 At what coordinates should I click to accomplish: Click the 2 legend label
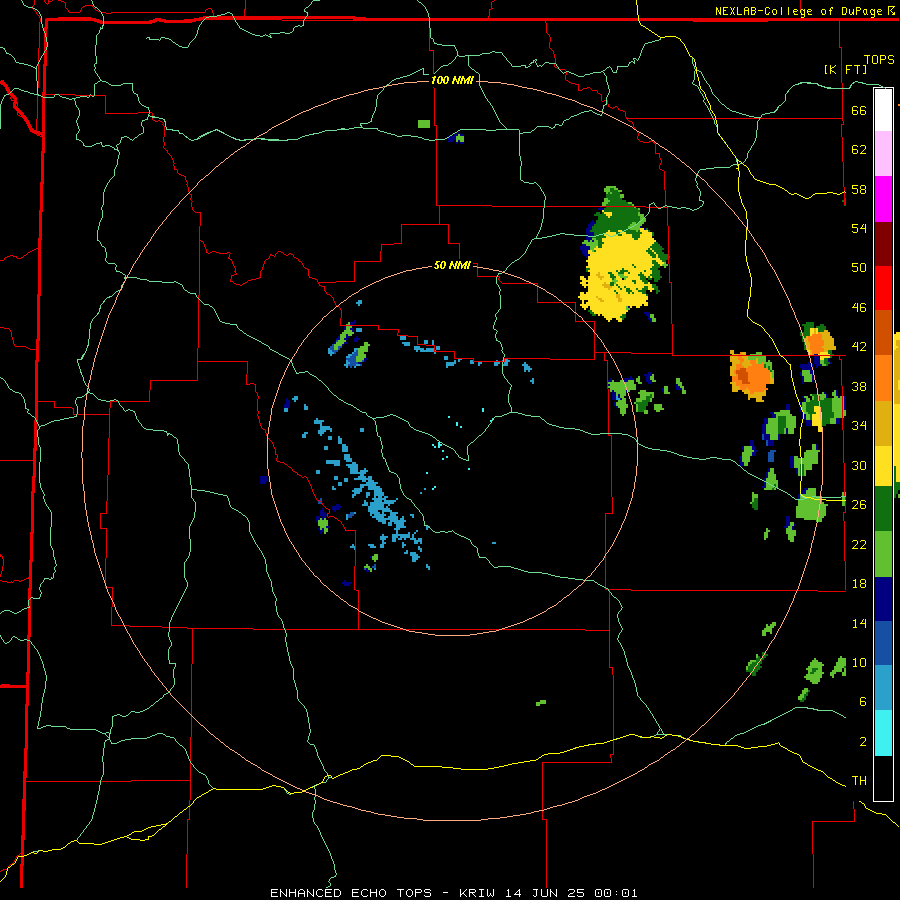(863, 742)
